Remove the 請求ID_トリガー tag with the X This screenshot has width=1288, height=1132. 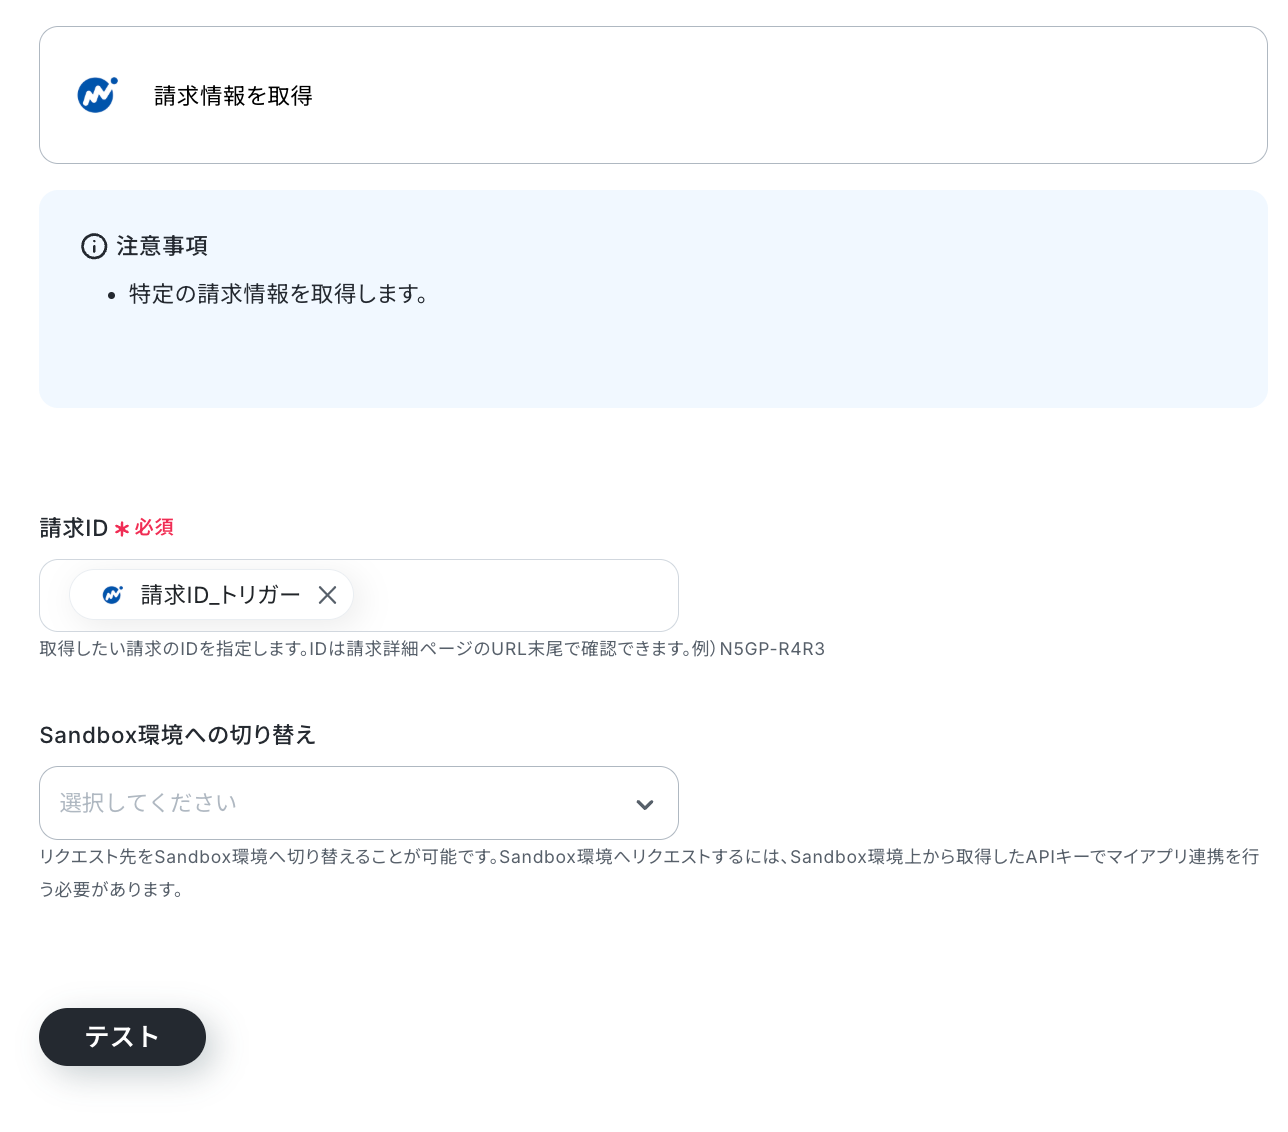click(327, 595)
